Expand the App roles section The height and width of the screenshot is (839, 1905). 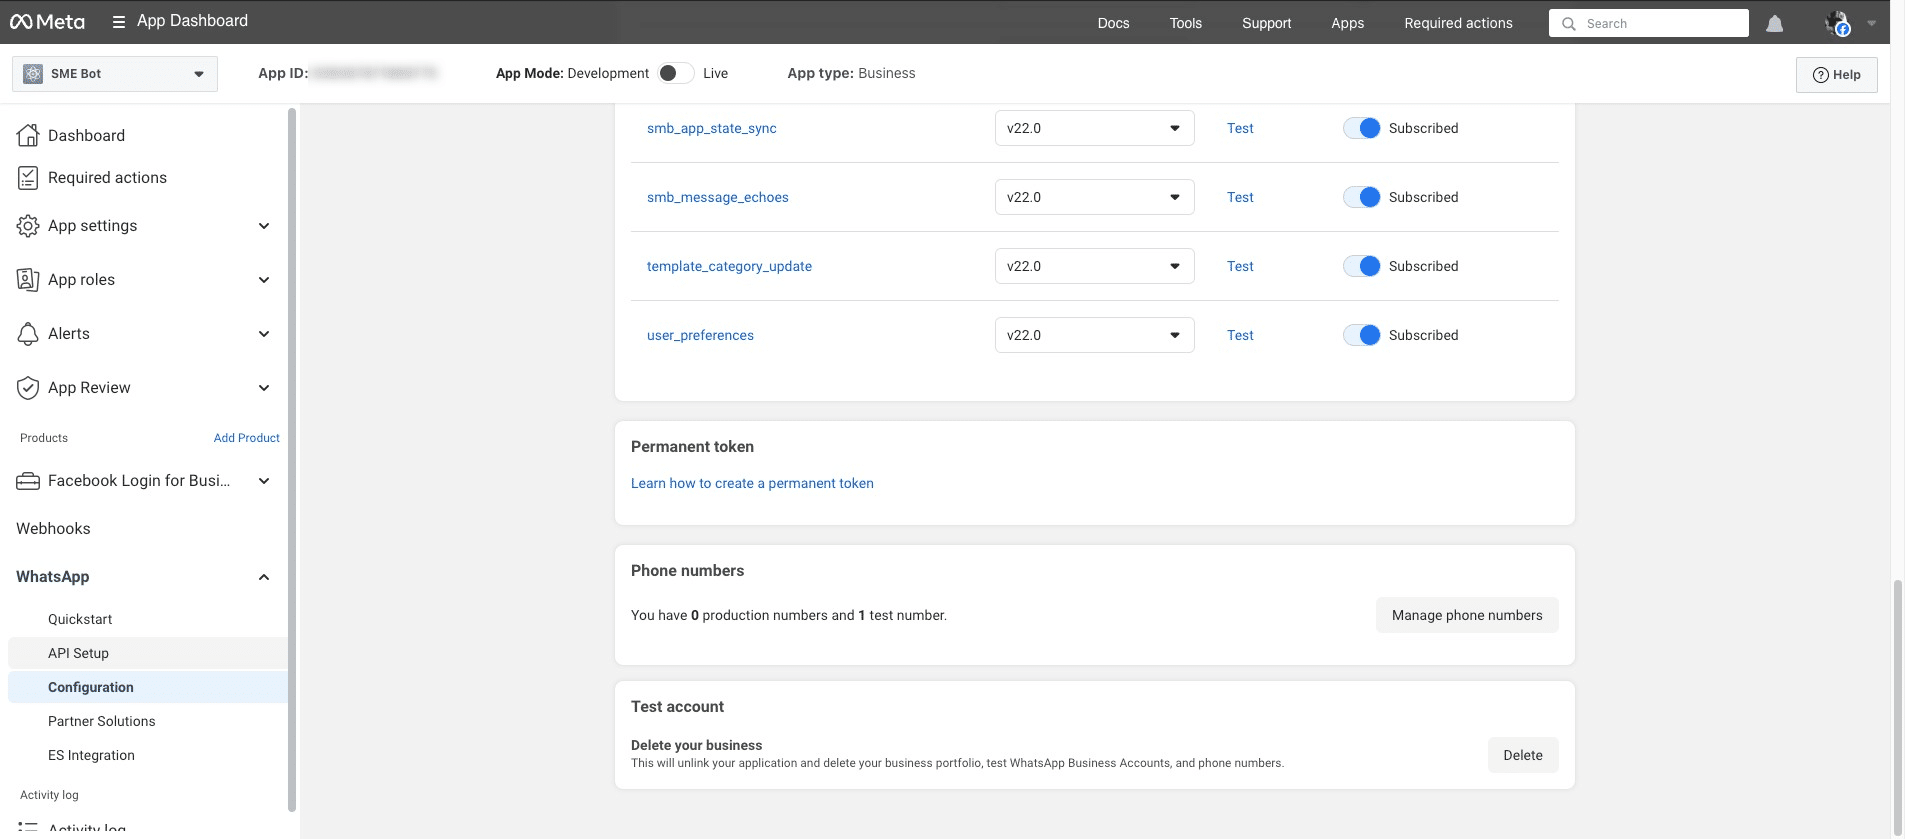pos(264,280)
